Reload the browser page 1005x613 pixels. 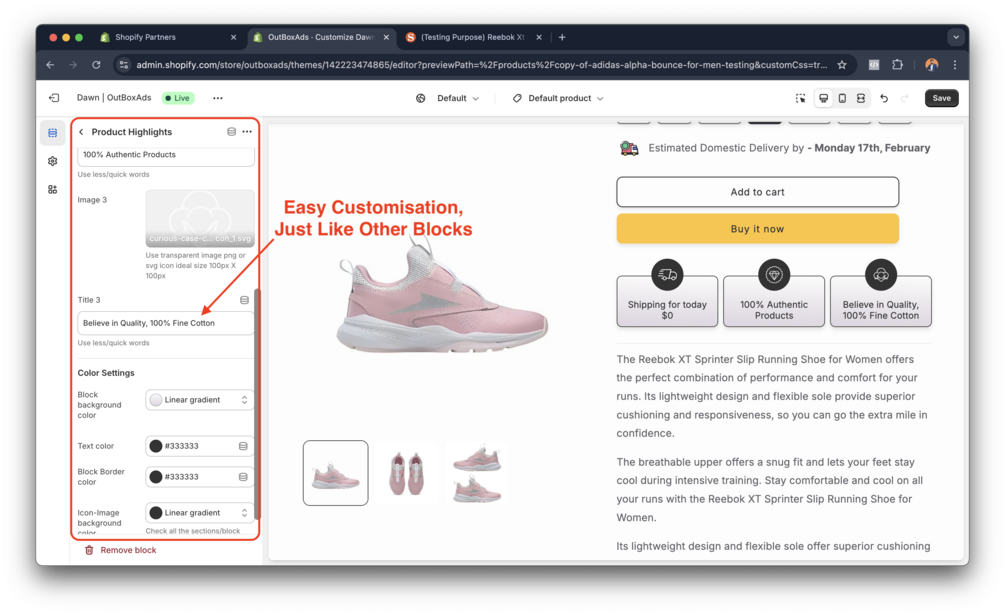(x=96, y=65)
